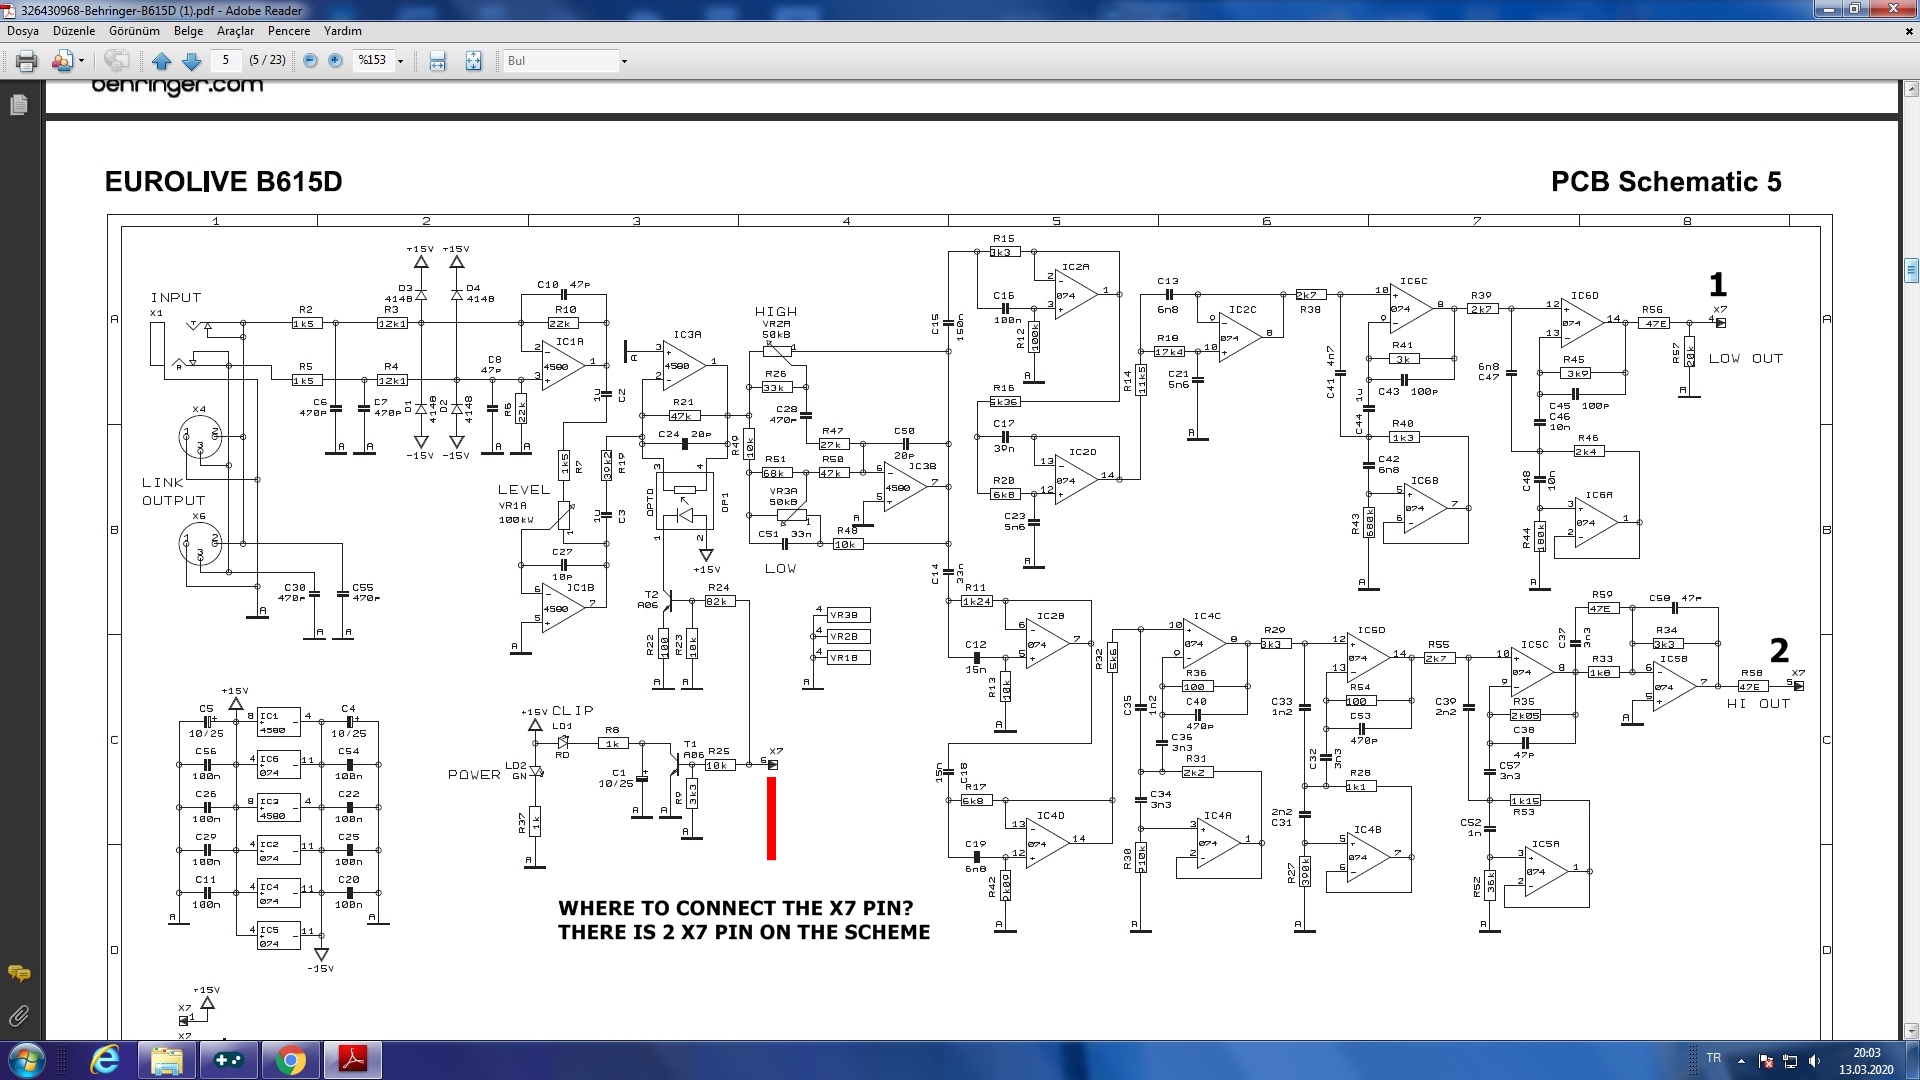This screenshot has height=1080, width=1920.
Task: Click the vertical scrollbar thumb
Action: (1911, 270)
